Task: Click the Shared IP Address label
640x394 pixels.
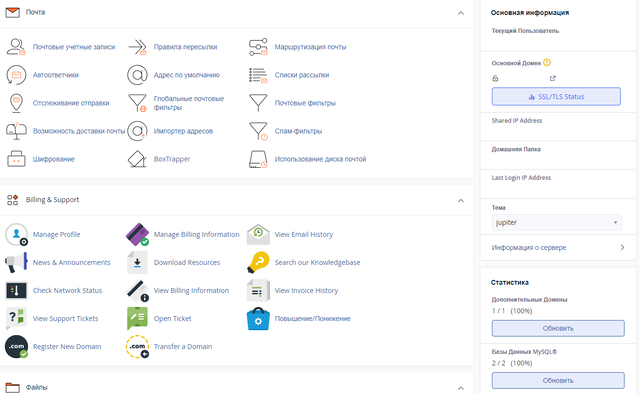Action: 517,120
